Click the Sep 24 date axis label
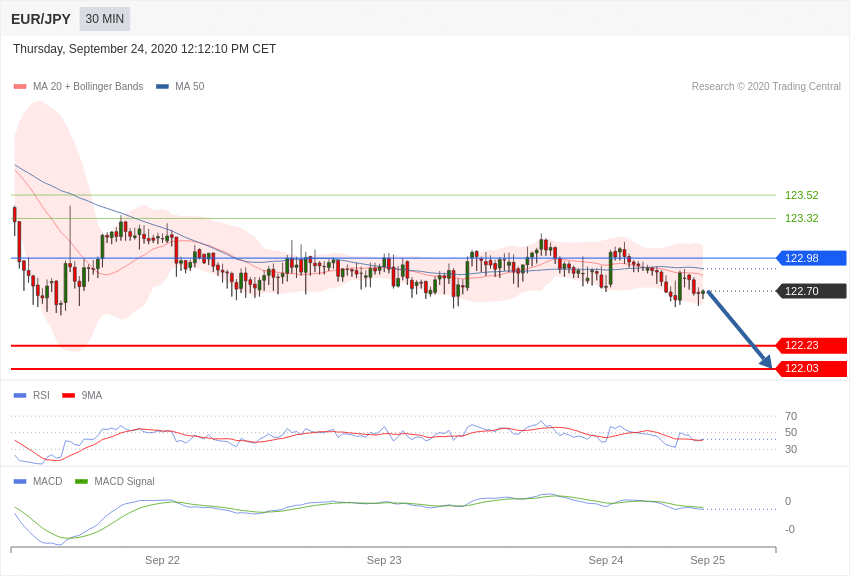Viewport: 850px width, 576px height. (x=606, y=560)
